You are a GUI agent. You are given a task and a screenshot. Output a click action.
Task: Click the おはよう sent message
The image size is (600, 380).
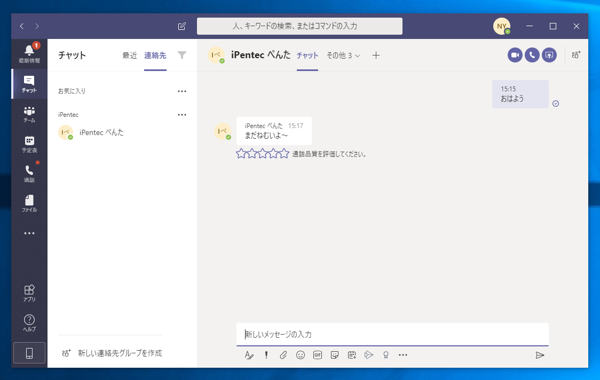point(520,94)
